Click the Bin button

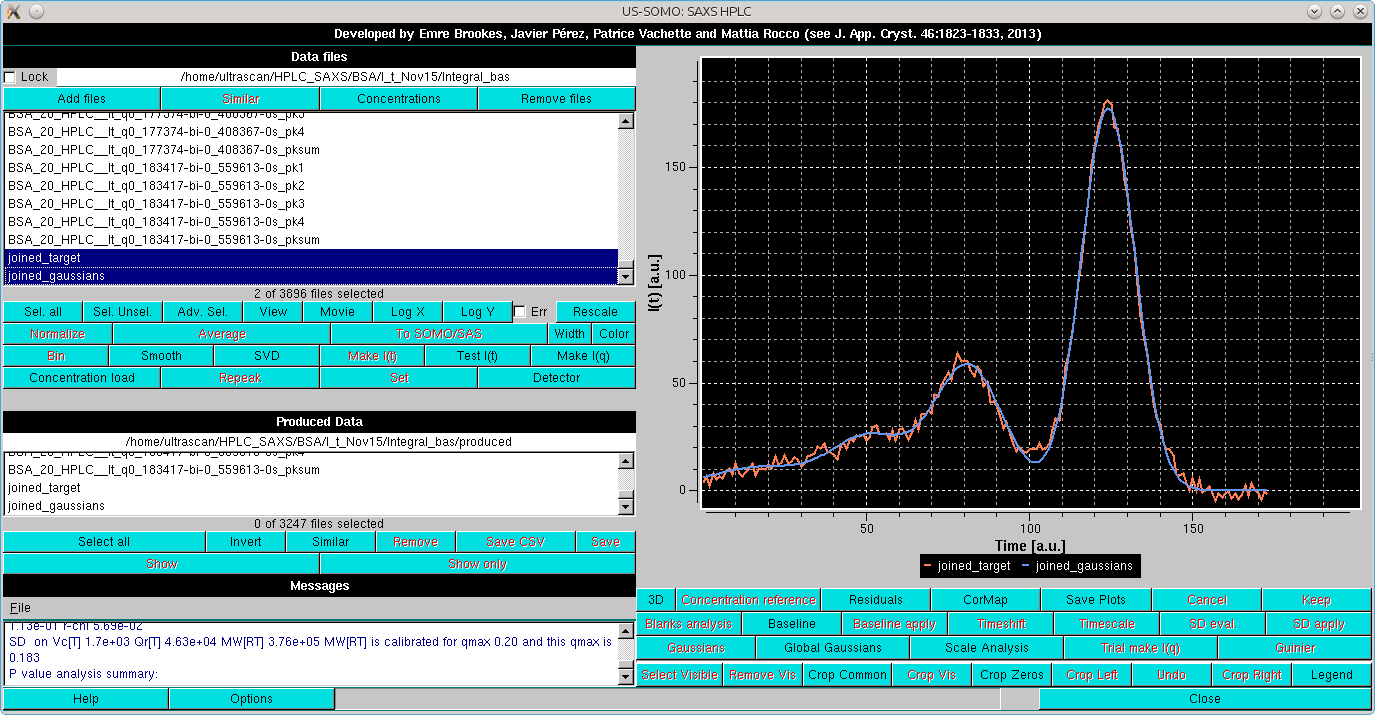(x=56, y=356)
